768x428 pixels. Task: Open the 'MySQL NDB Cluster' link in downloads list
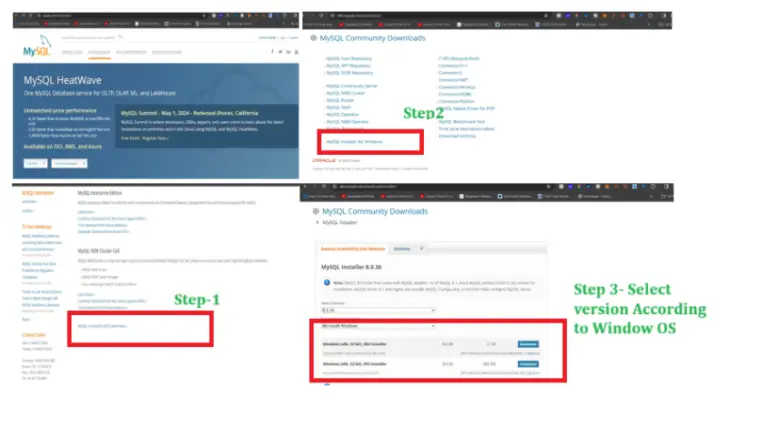tap(345, 93)
